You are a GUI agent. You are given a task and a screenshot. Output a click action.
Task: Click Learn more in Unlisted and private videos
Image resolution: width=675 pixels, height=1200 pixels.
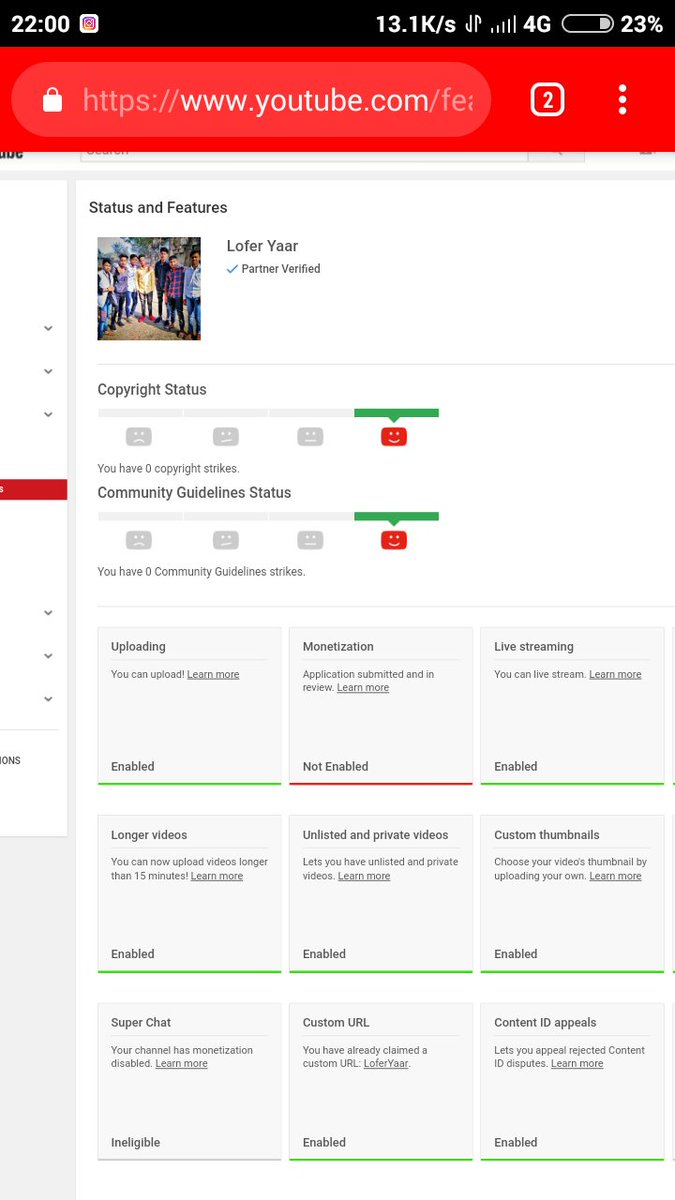click(364, 876)
